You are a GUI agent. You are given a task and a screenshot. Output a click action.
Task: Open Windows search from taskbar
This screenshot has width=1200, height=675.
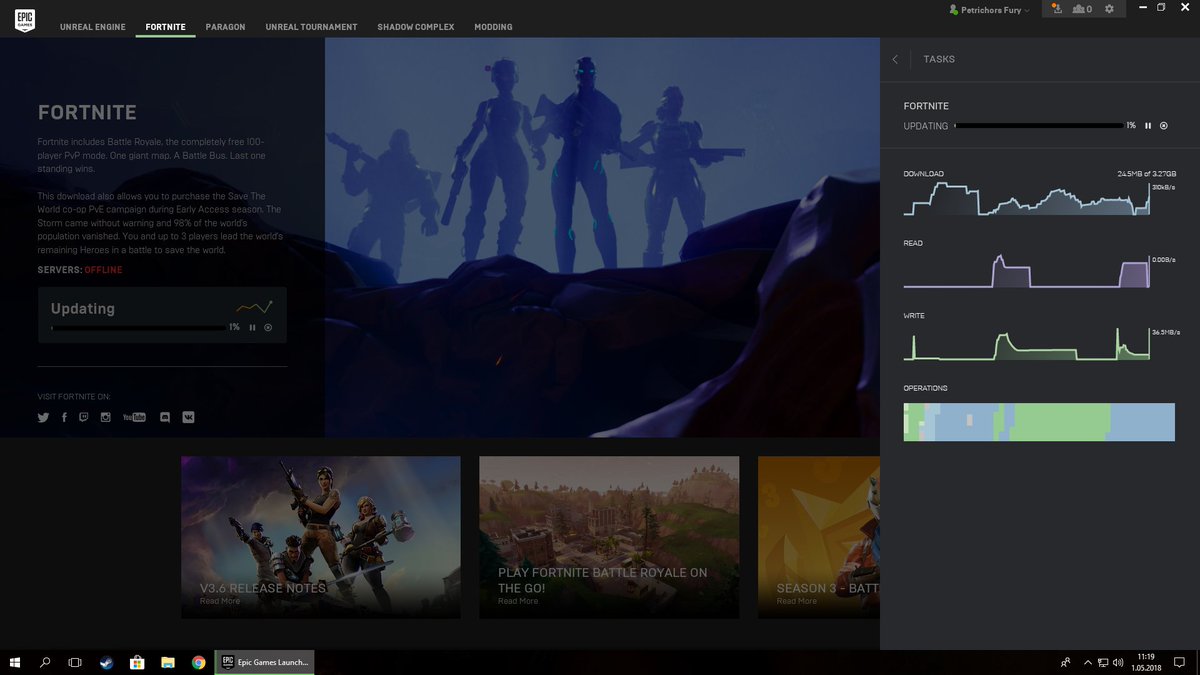[x=45, y=662]
